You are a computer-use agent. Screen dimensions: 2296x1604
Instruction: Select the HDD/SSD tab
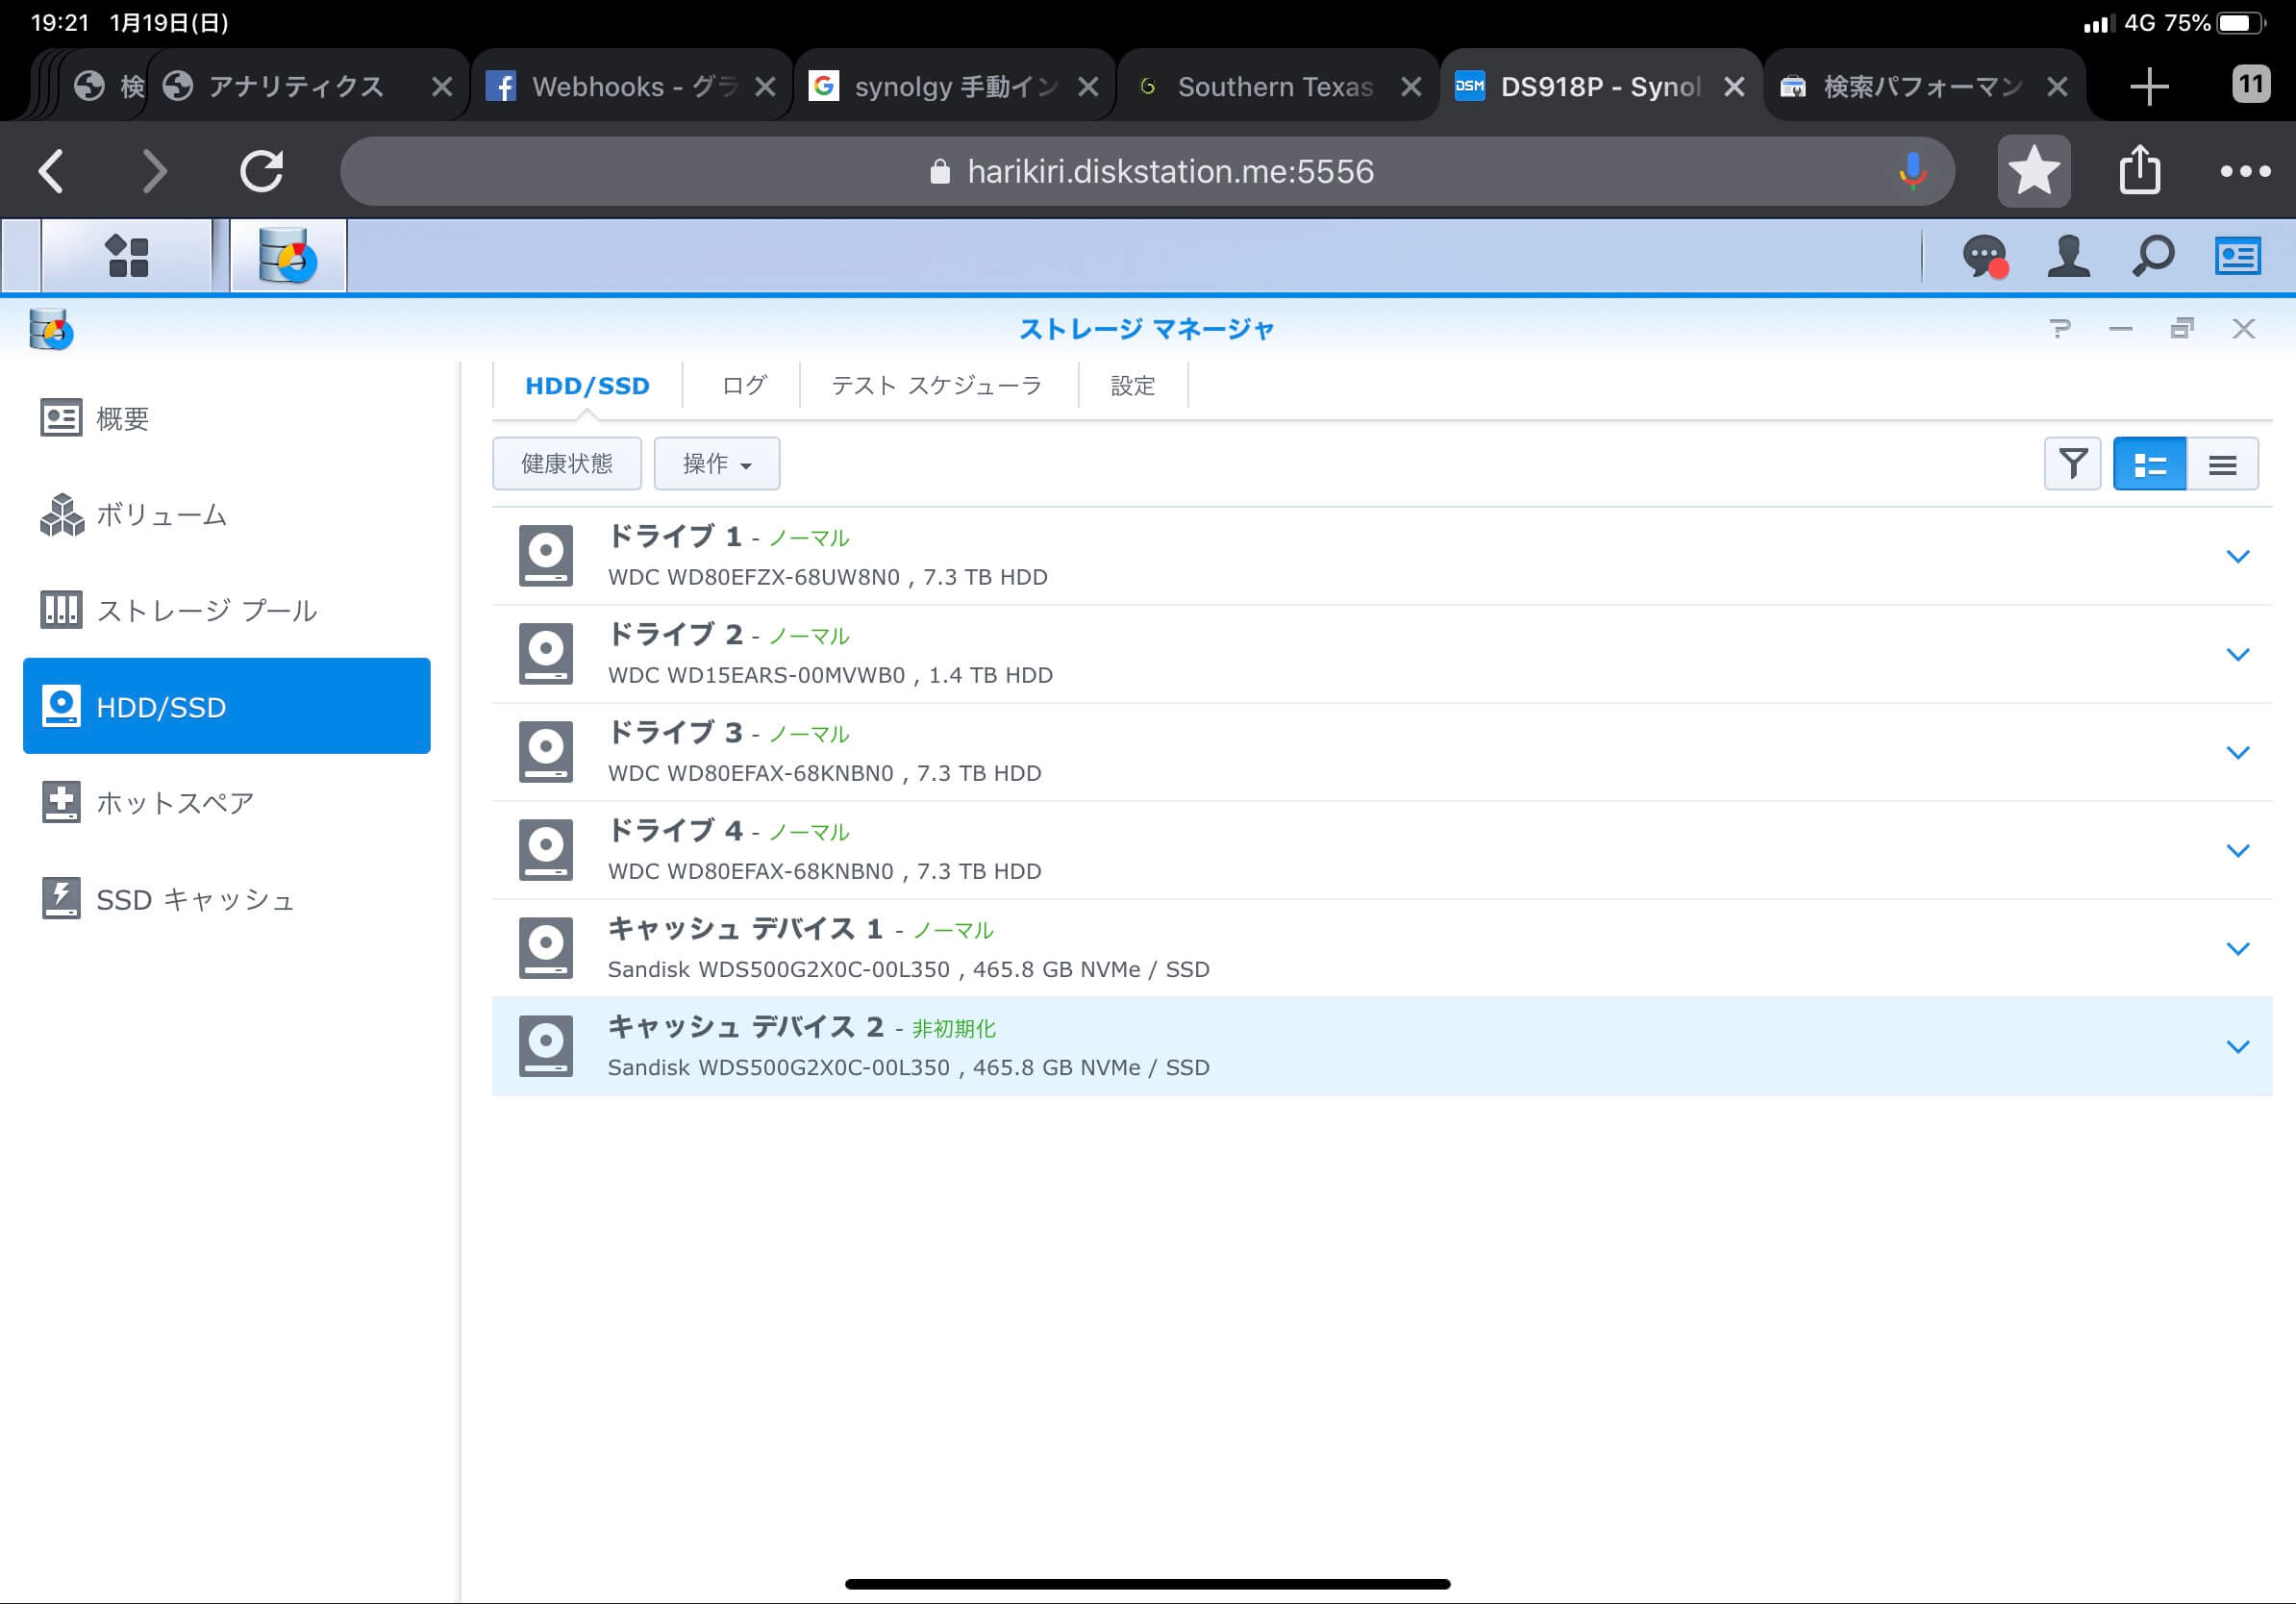click(x=587, y=386)
